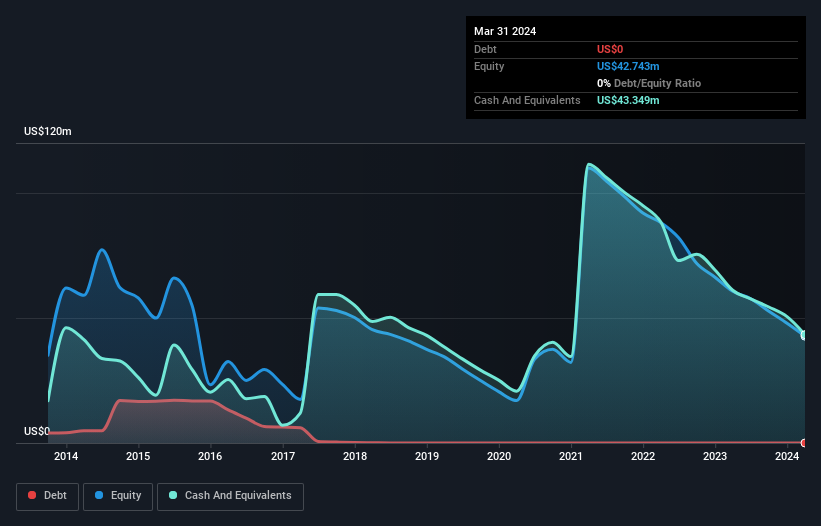Click the 2019 x-axis label
The width and height of the screenshot is (821, 526).
click(x=427, y=456)
